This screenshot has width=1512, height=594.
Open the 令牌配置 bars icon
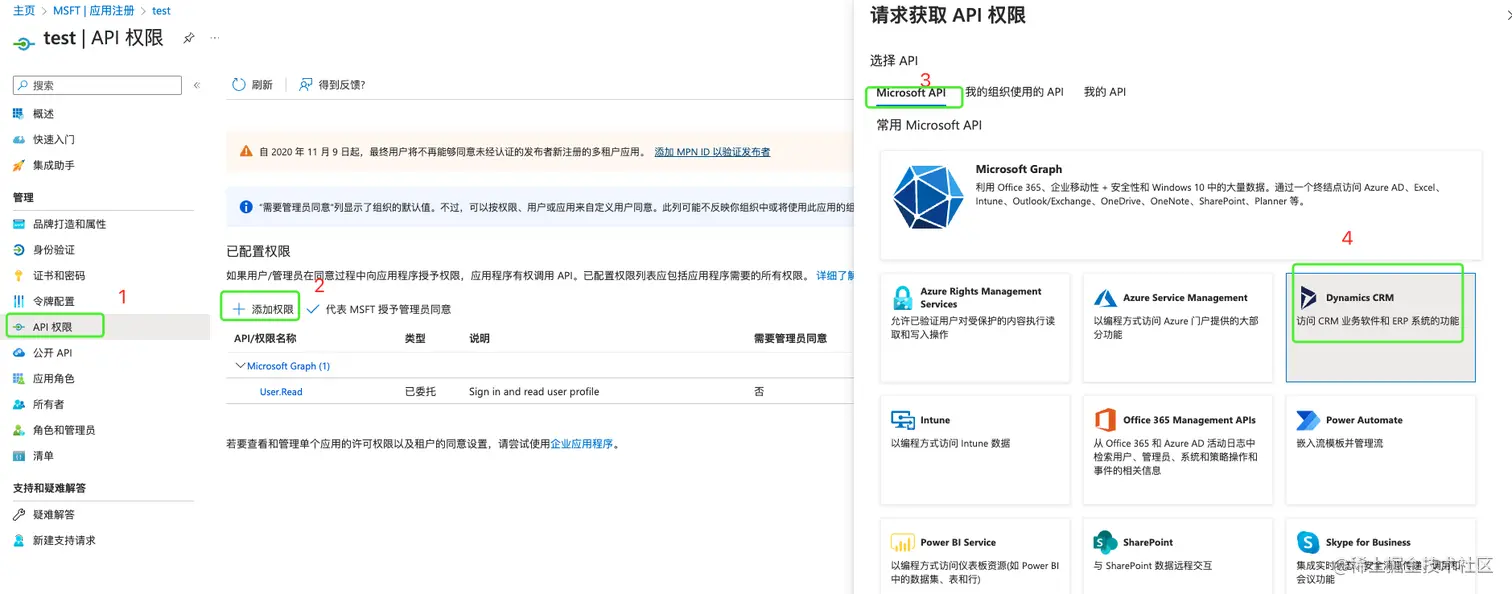click(x=18, y=301)
